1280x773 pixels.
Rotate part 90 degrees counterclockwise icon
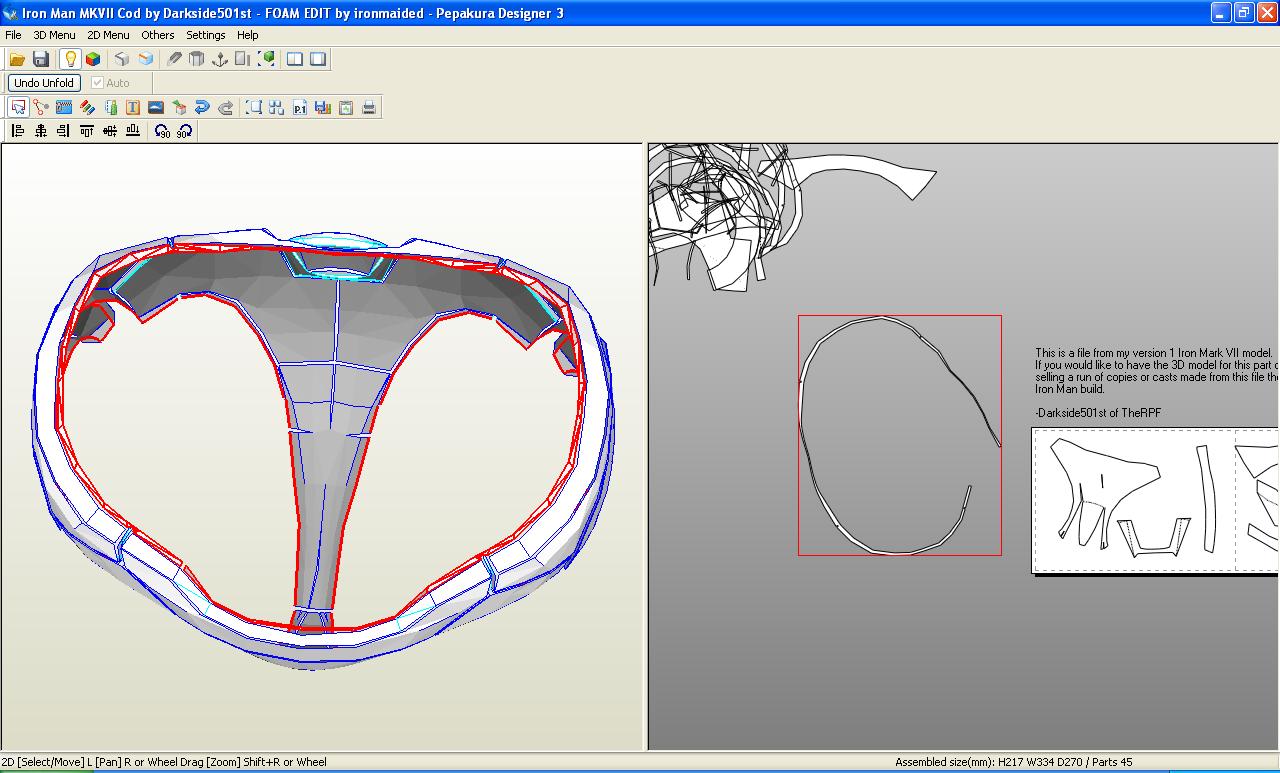[162, 131]
